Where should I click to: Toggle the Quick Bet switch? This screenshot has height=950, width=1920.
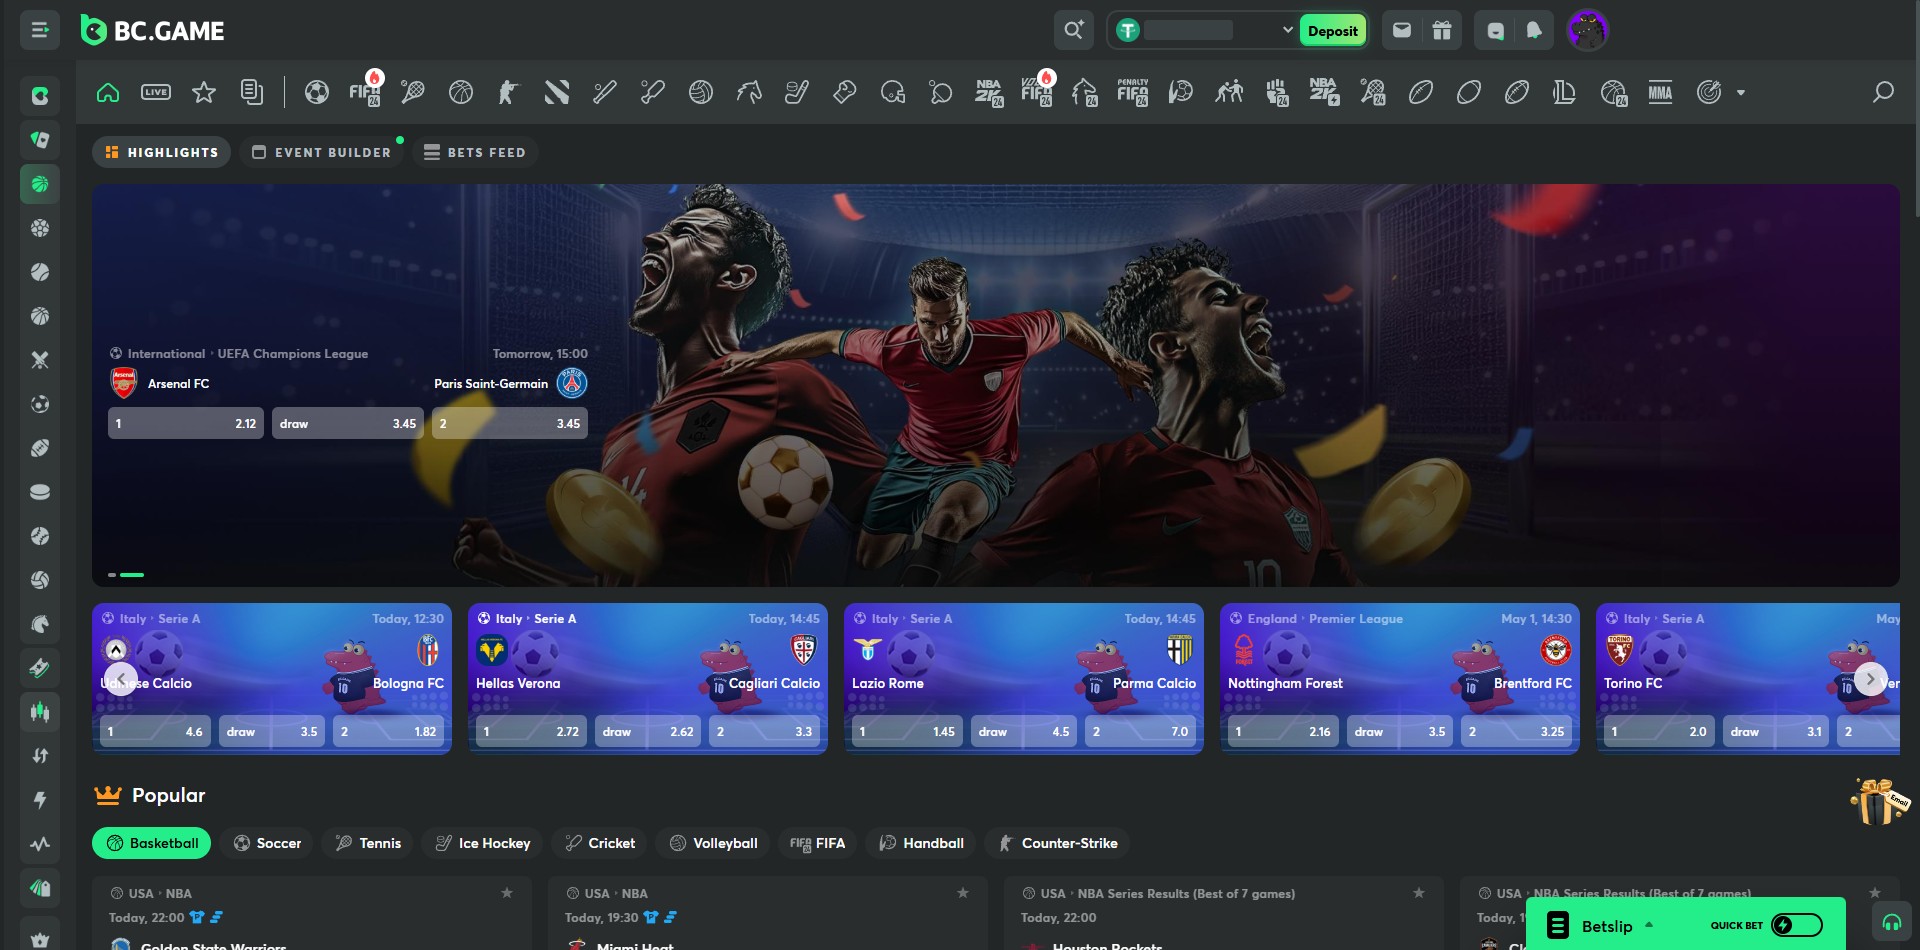[x=1797, y=925]
